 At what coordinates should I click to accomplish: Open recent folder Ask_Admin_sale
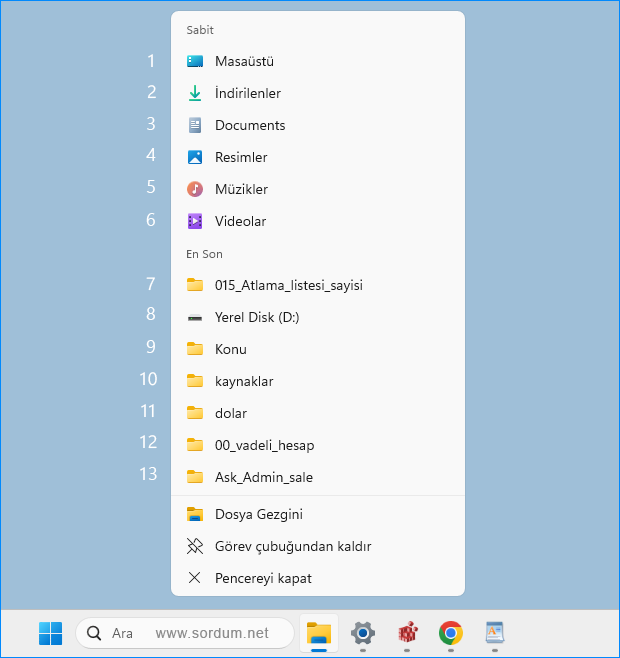[318, 477]
